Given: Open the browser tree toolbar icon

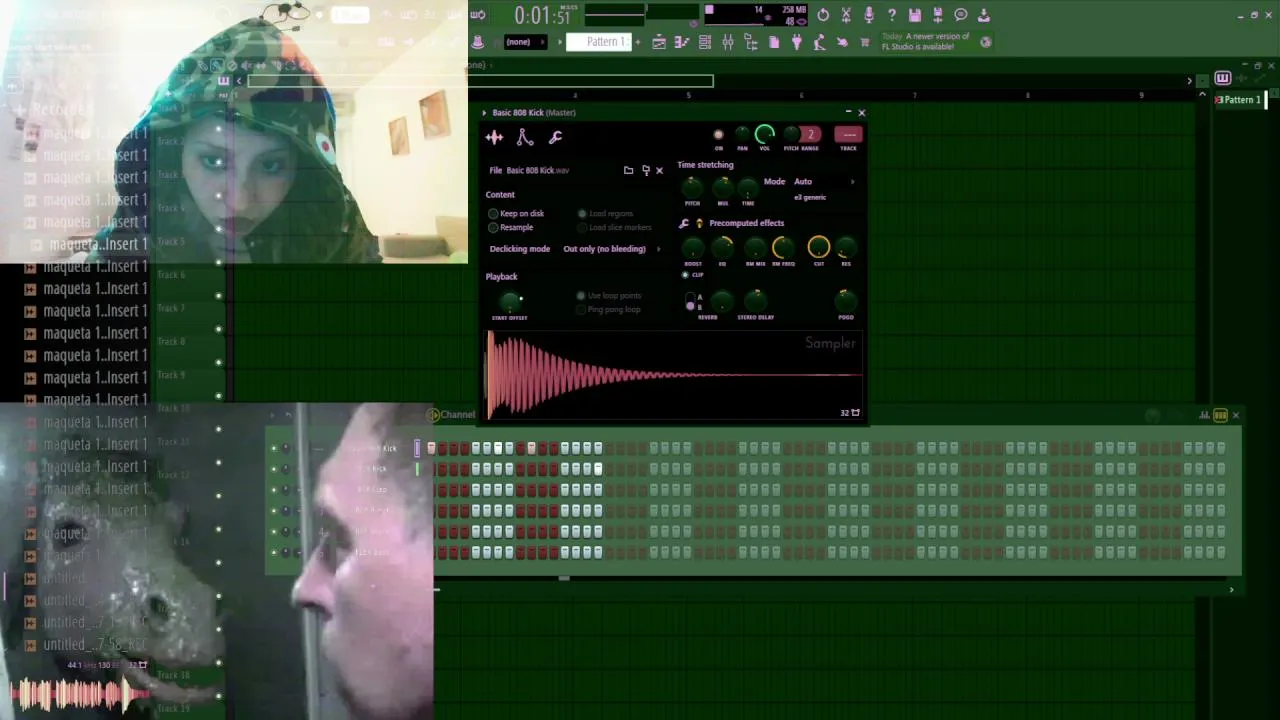Looking at the screenshot, I should tap(751, 42).
